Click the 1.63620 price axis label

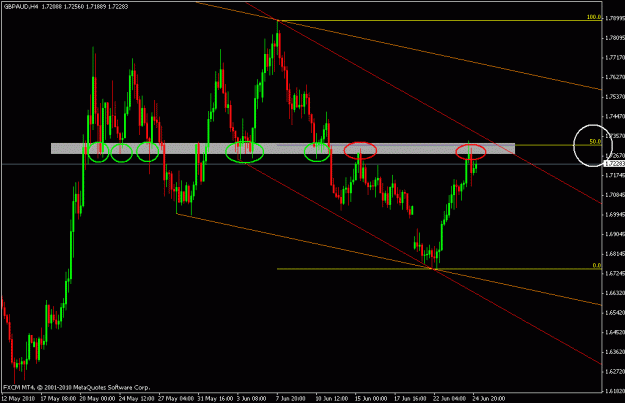point(615,352)
